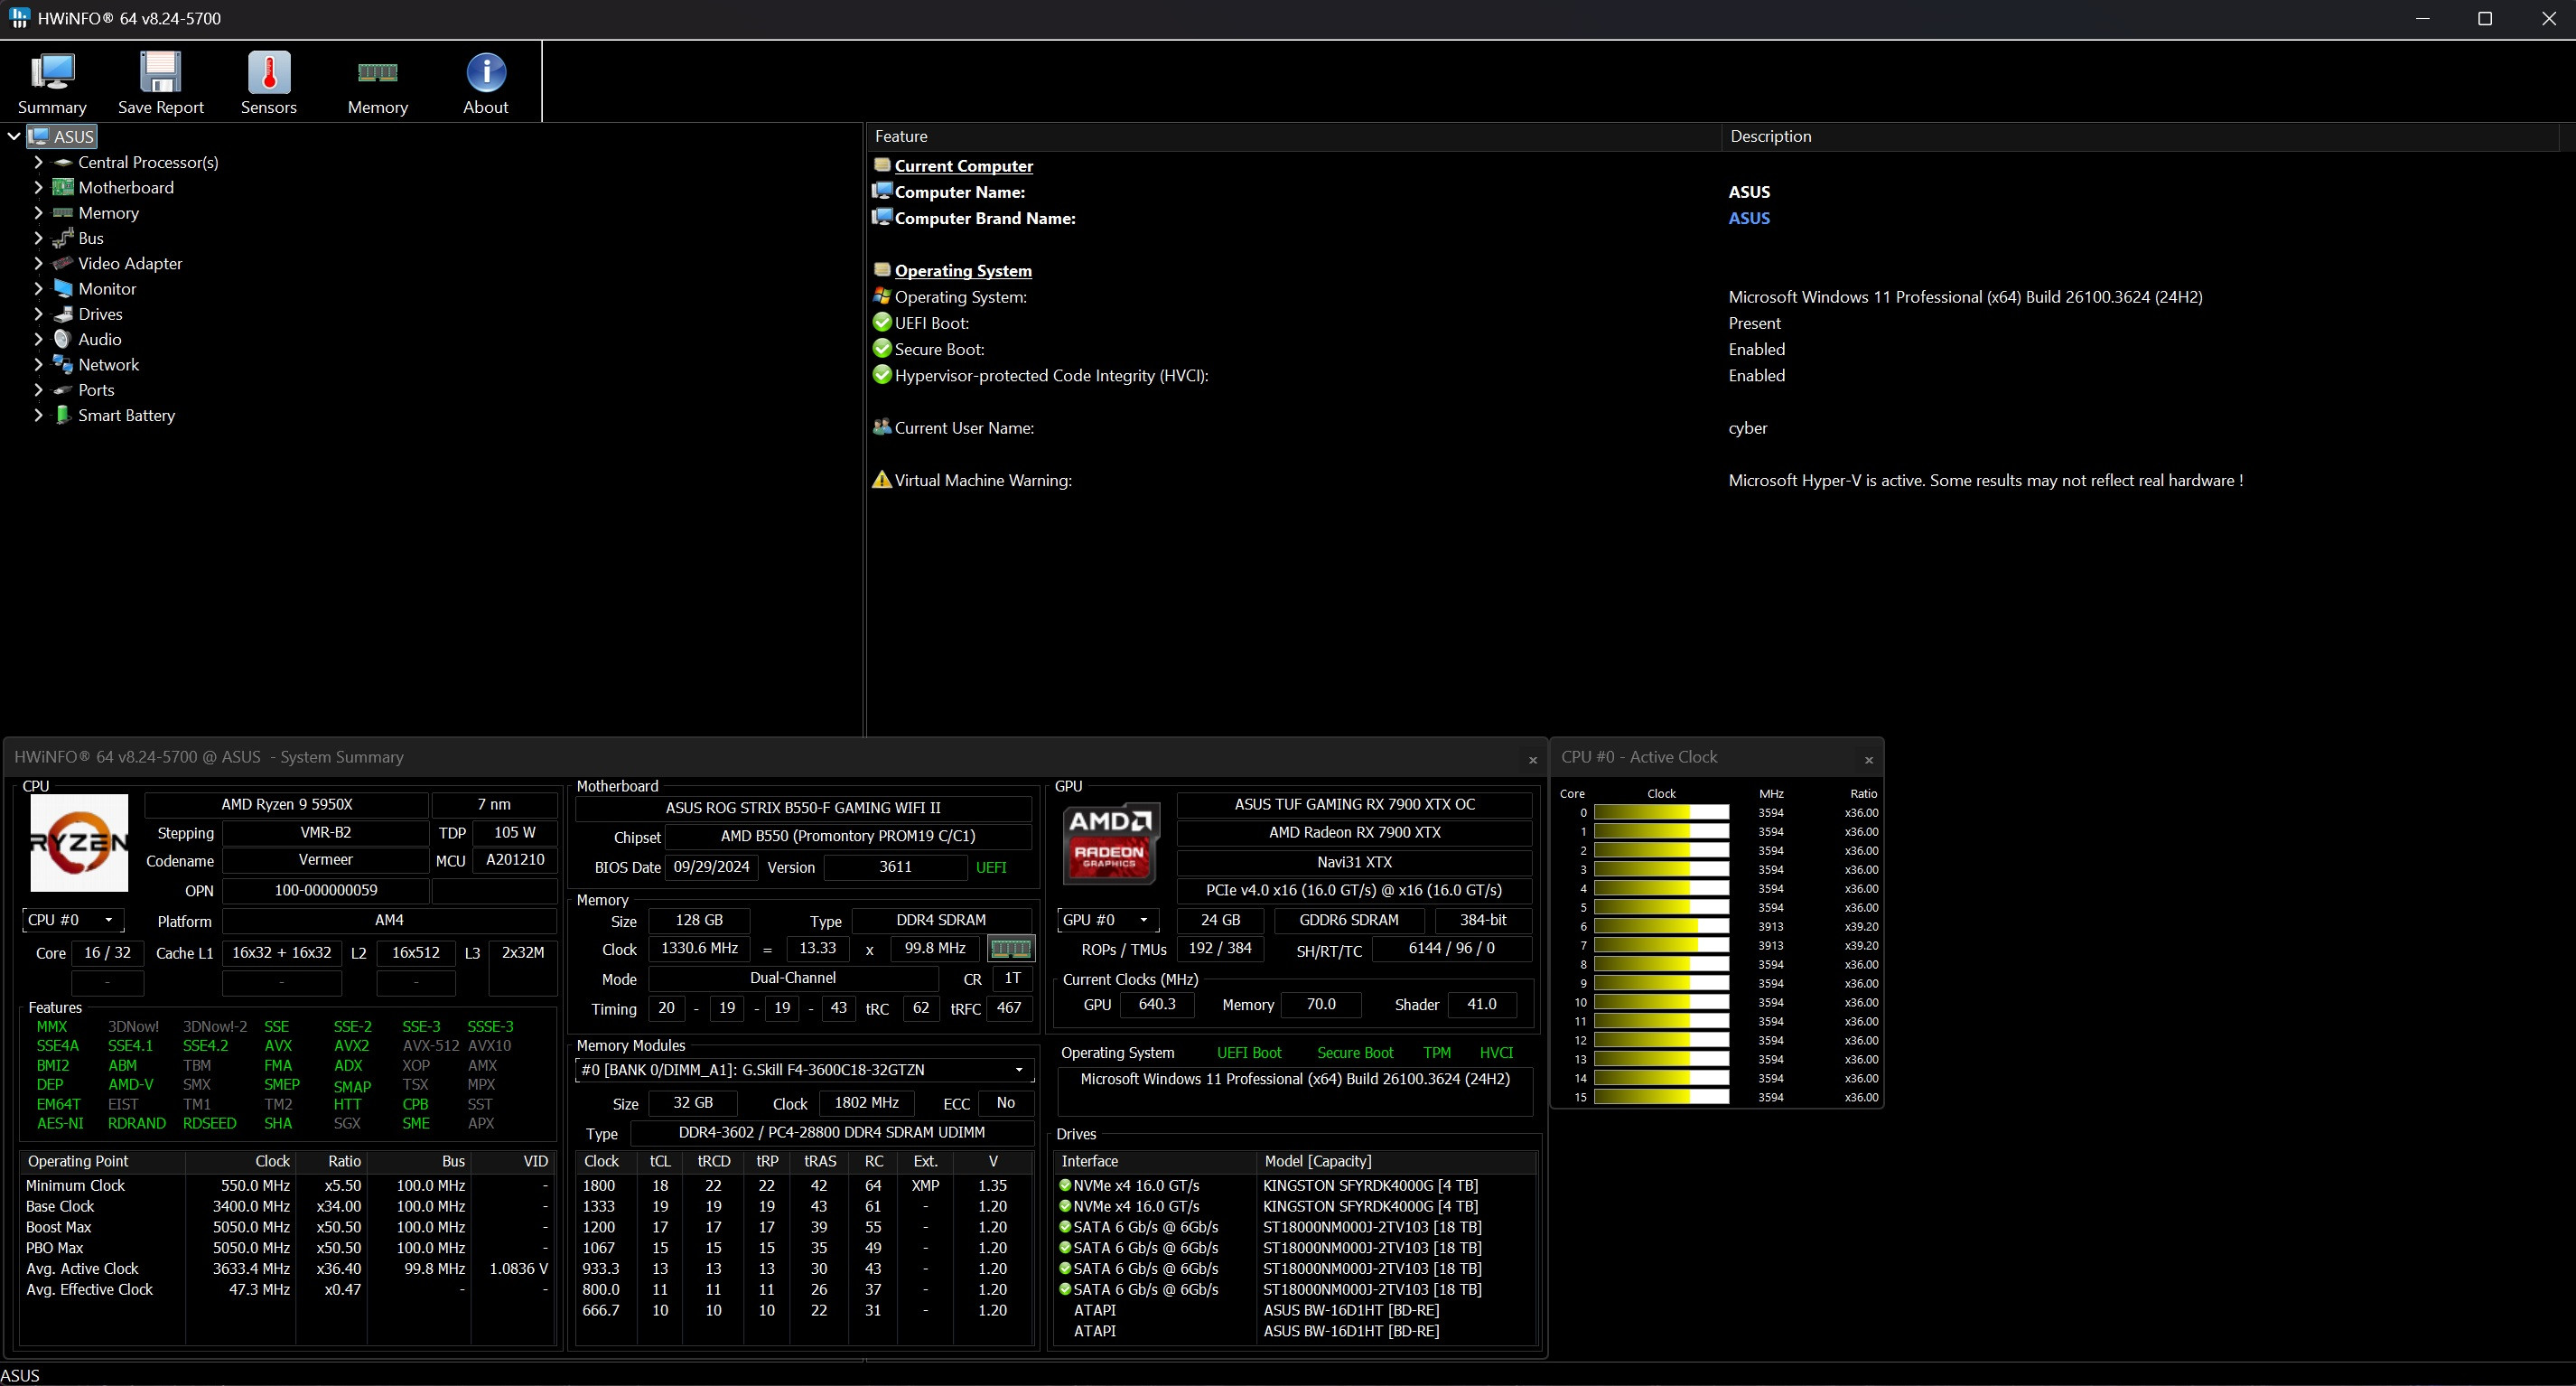Click the Ryzen CPU logo

[x=79, y=843]
